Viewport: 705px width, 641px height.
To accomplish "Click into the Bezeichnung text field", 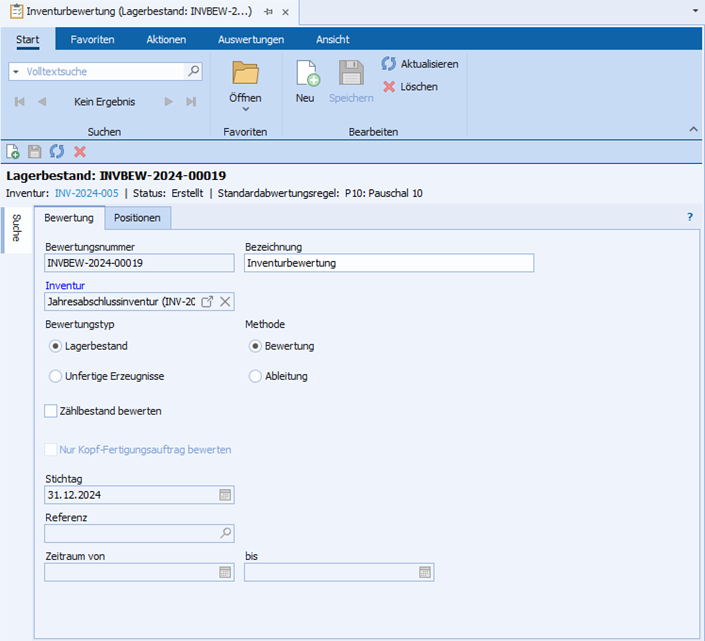I will tap(389, 263).
